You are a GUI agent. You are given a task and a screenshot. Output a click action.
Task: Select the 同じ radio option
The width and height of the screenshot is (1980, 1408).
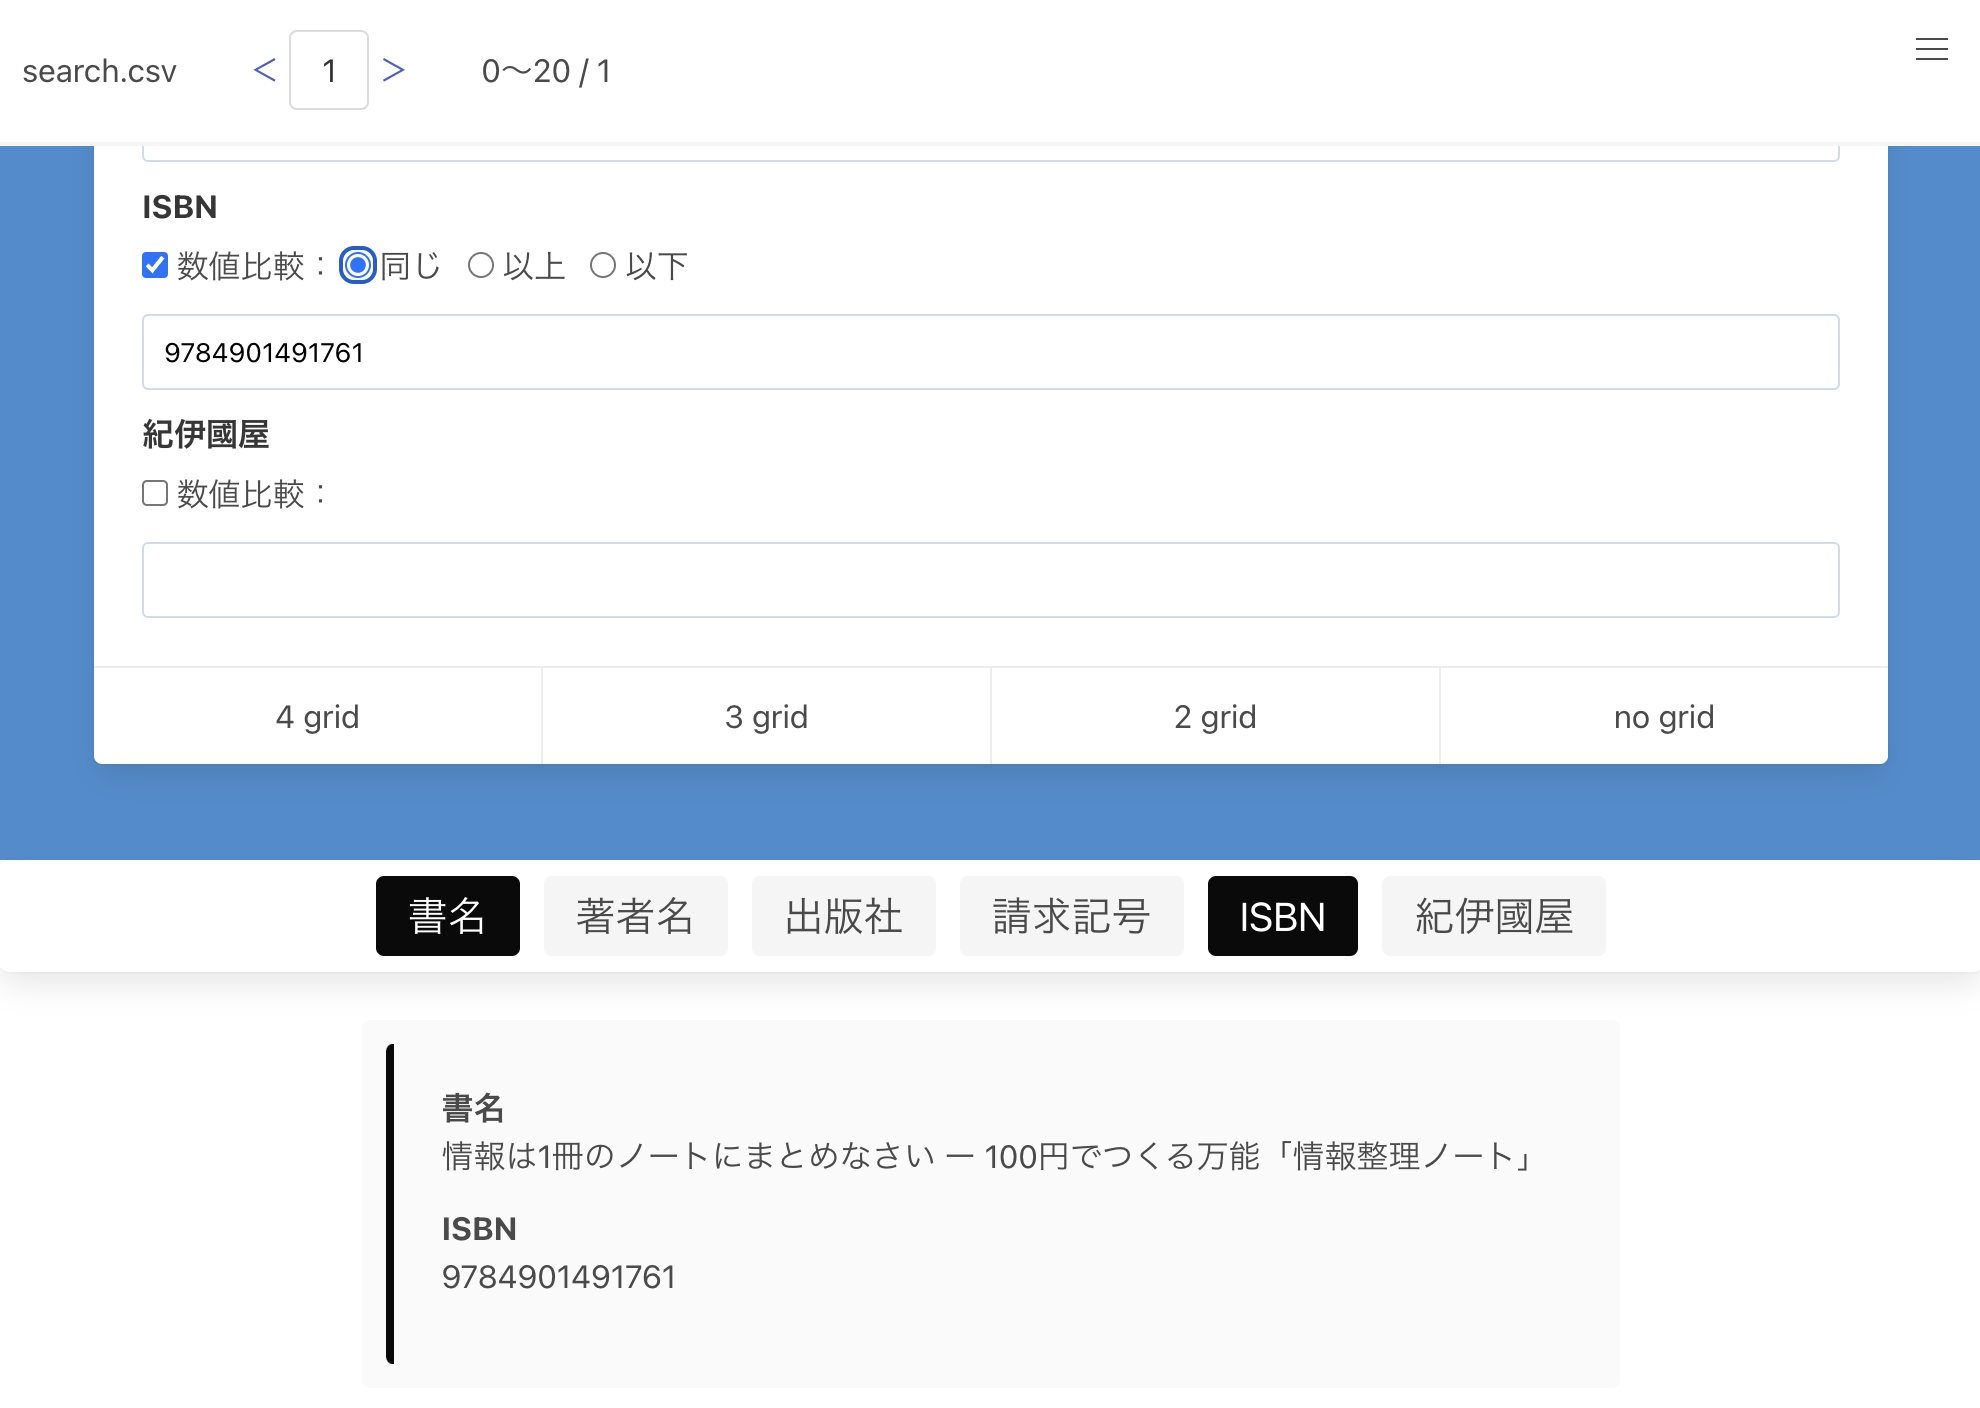pos(358,265)
